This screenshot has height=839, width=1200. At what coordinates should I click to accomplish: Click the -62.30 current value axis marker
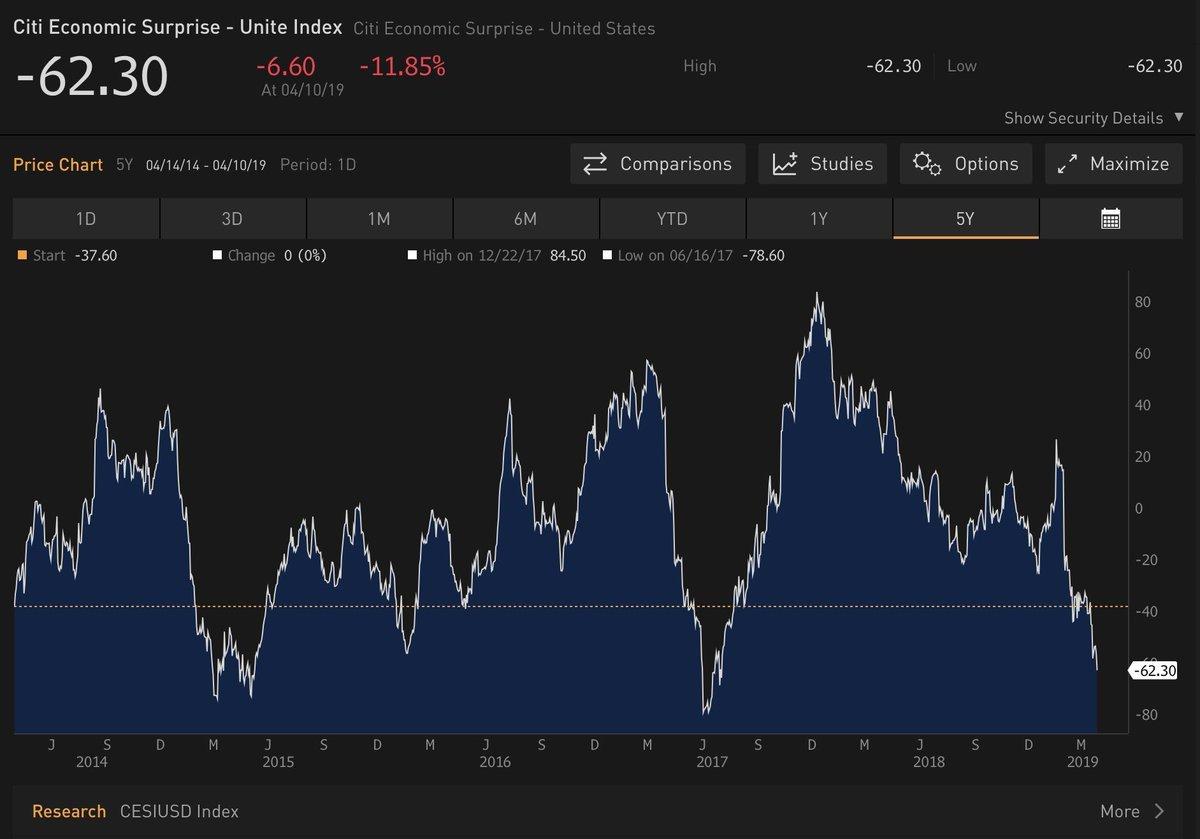click(1154, 670)
